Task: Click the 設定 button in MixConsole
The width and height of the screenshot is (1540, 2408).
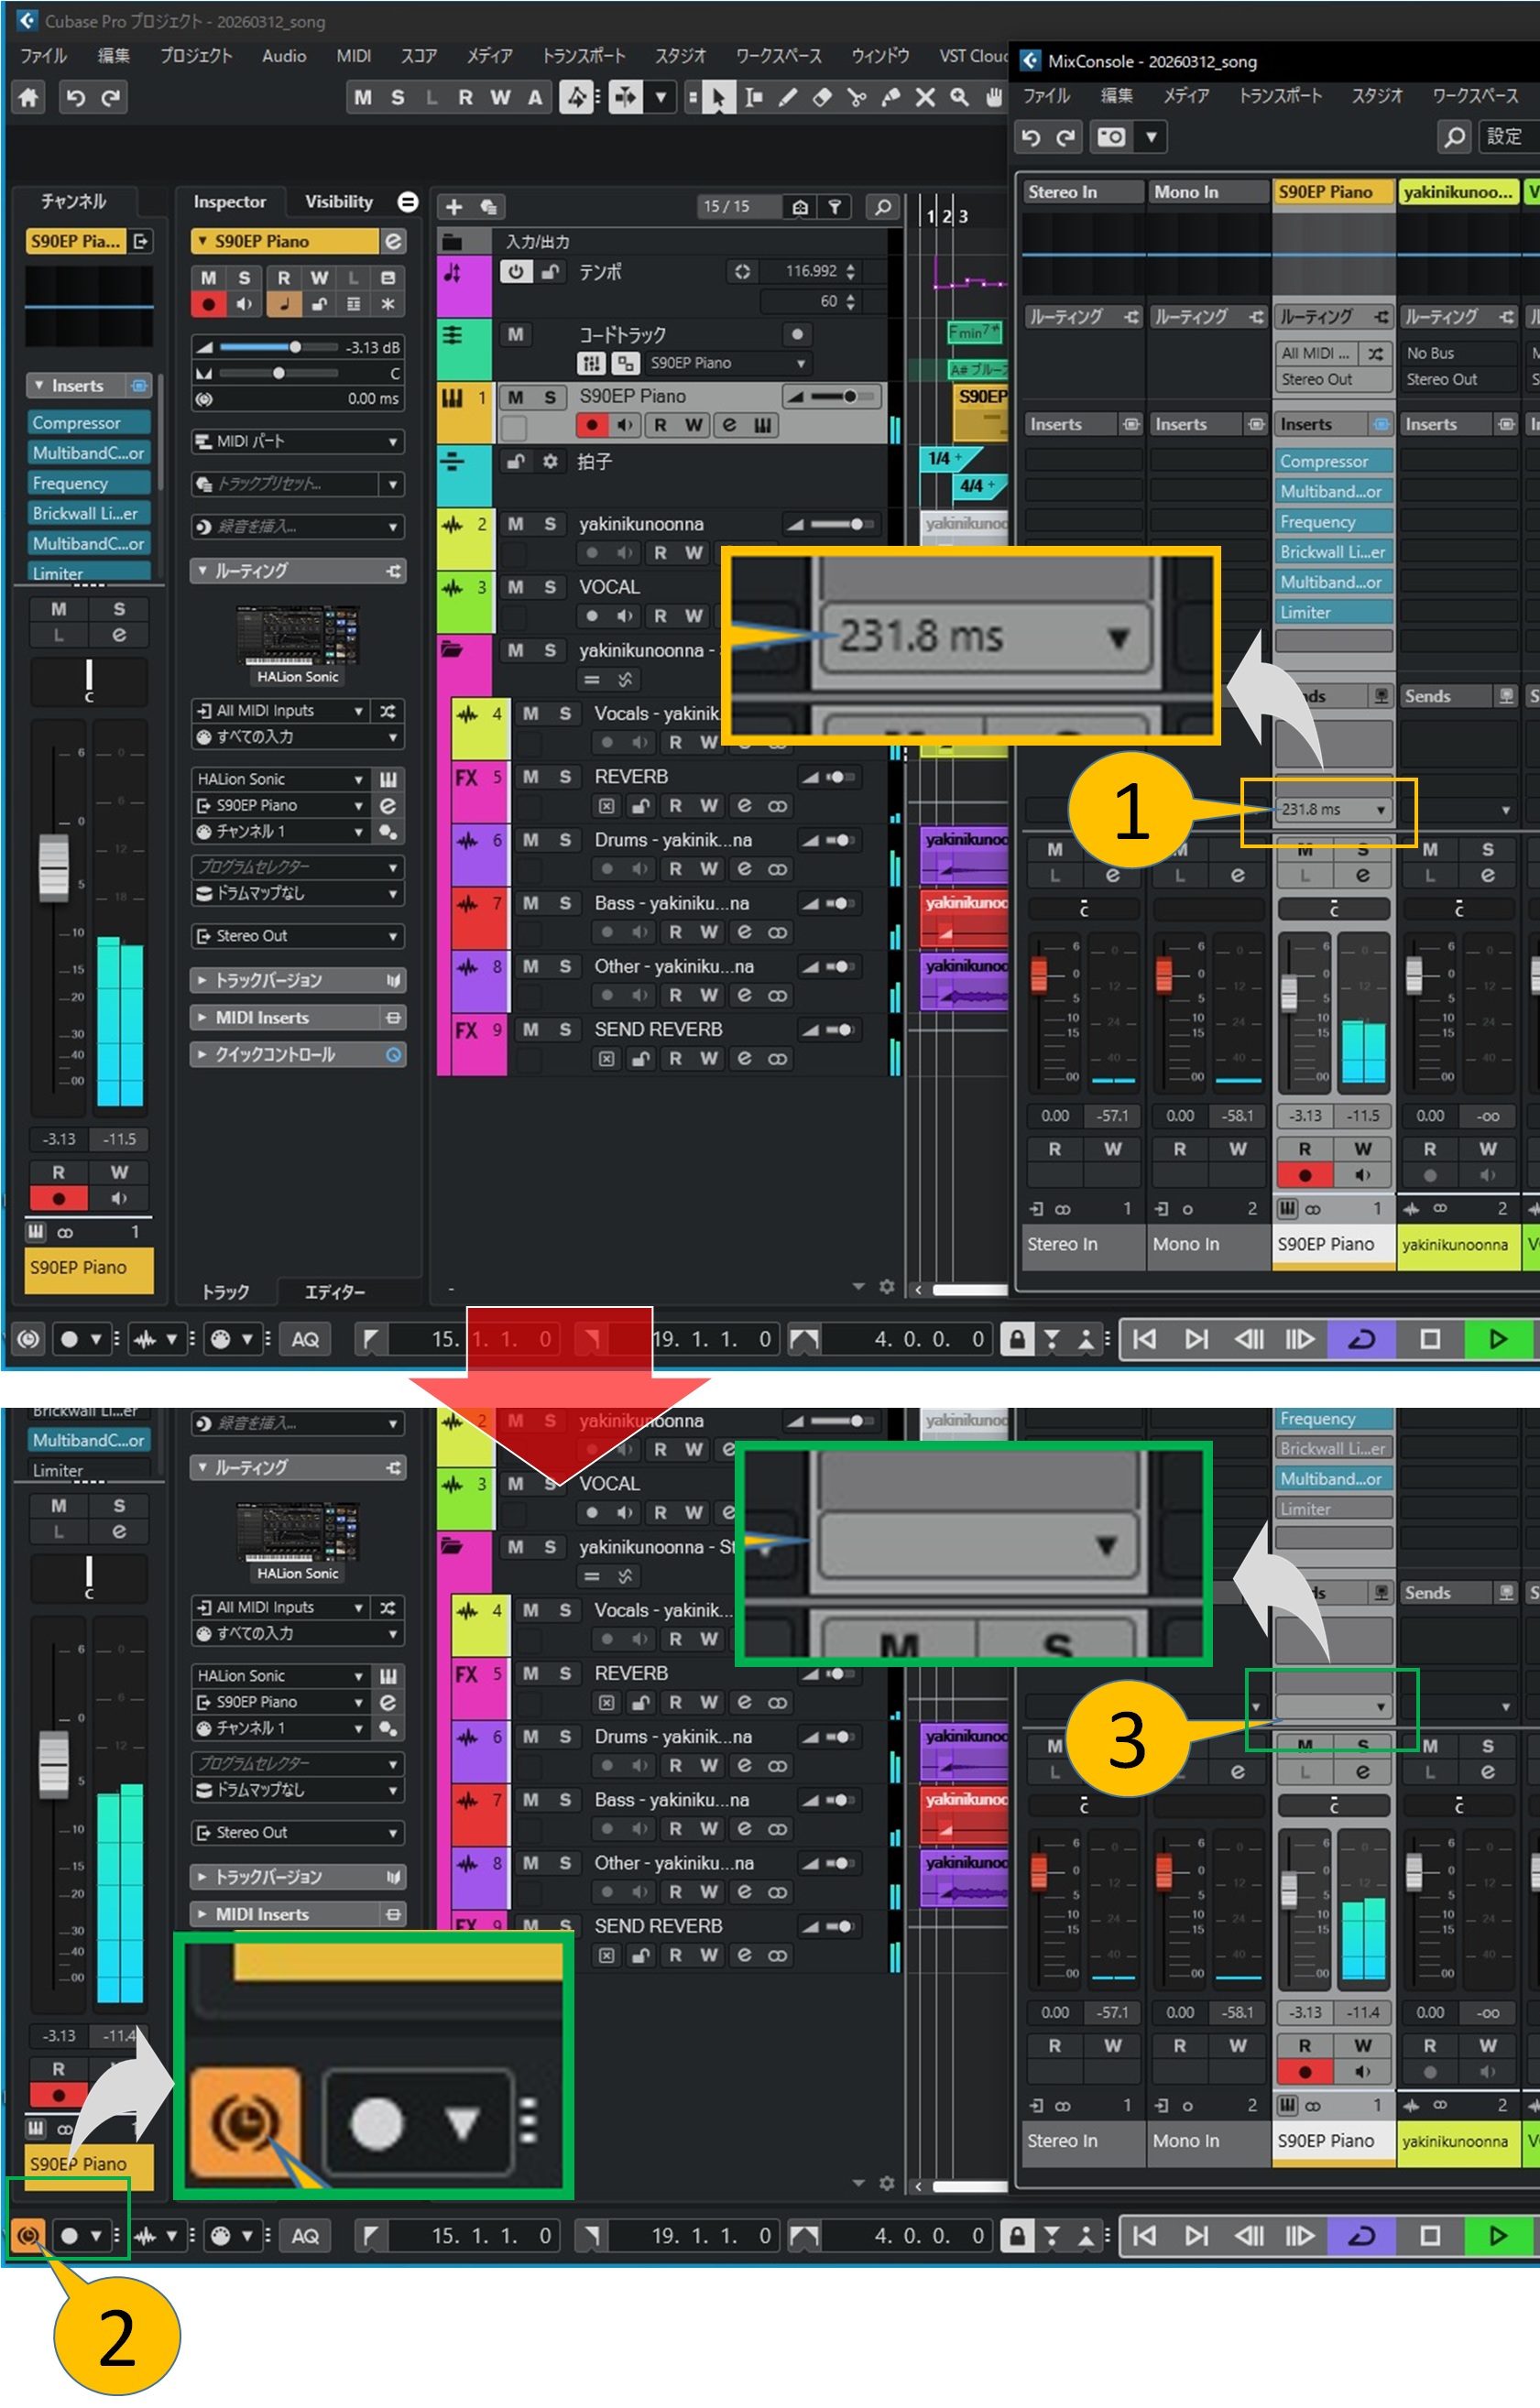Action: click(1503, 137)
